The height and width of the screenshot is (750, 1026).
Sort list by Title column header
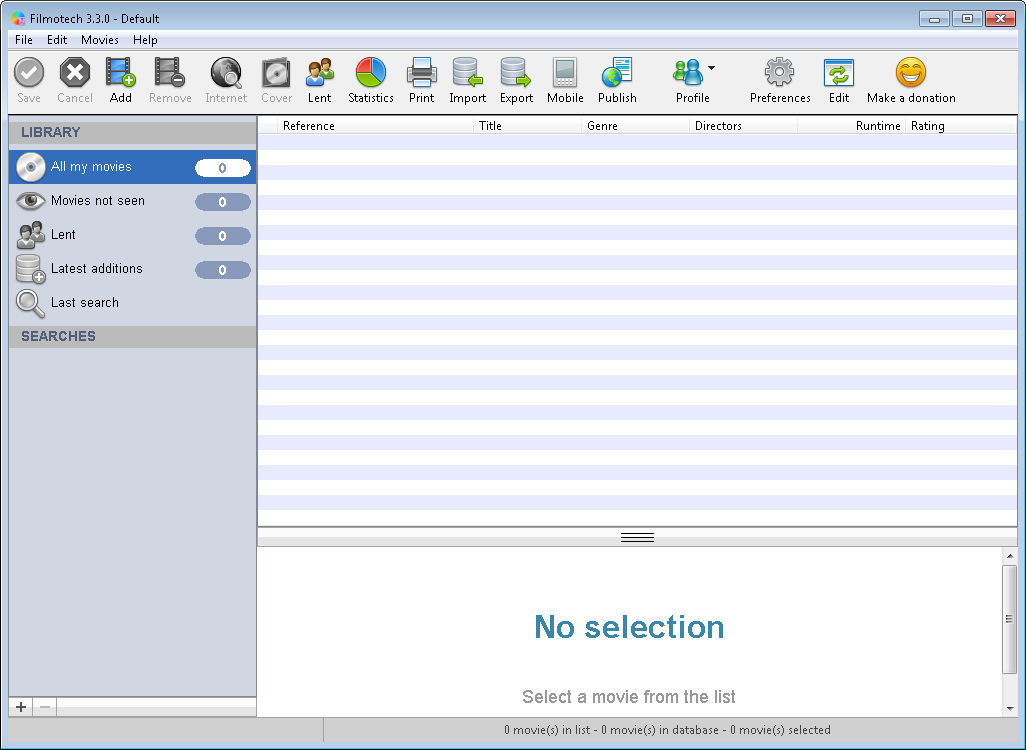[x=490, y=126]
